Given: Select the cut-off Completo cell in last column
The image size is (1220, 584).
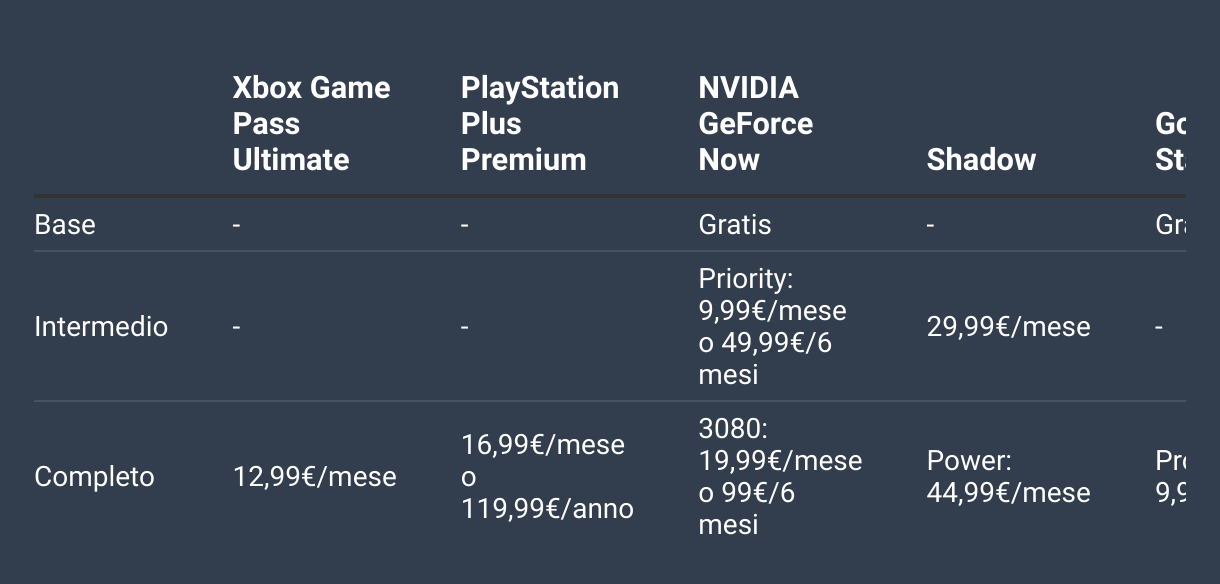Looking at the screenshot, I should click(x=1170, y=476).
